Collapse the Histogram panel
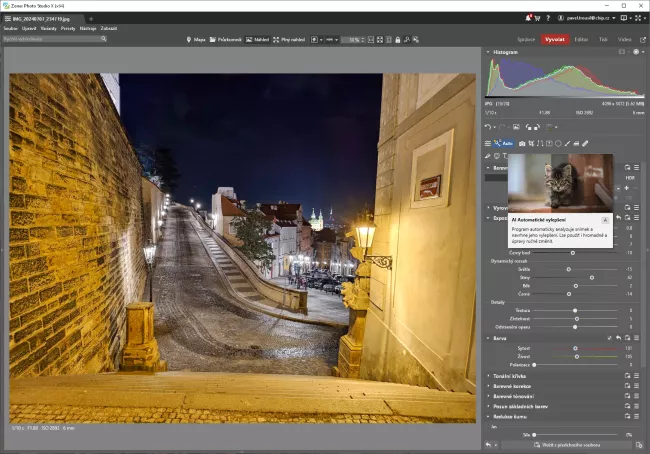The image size is (650, 454). pos(487,51)
